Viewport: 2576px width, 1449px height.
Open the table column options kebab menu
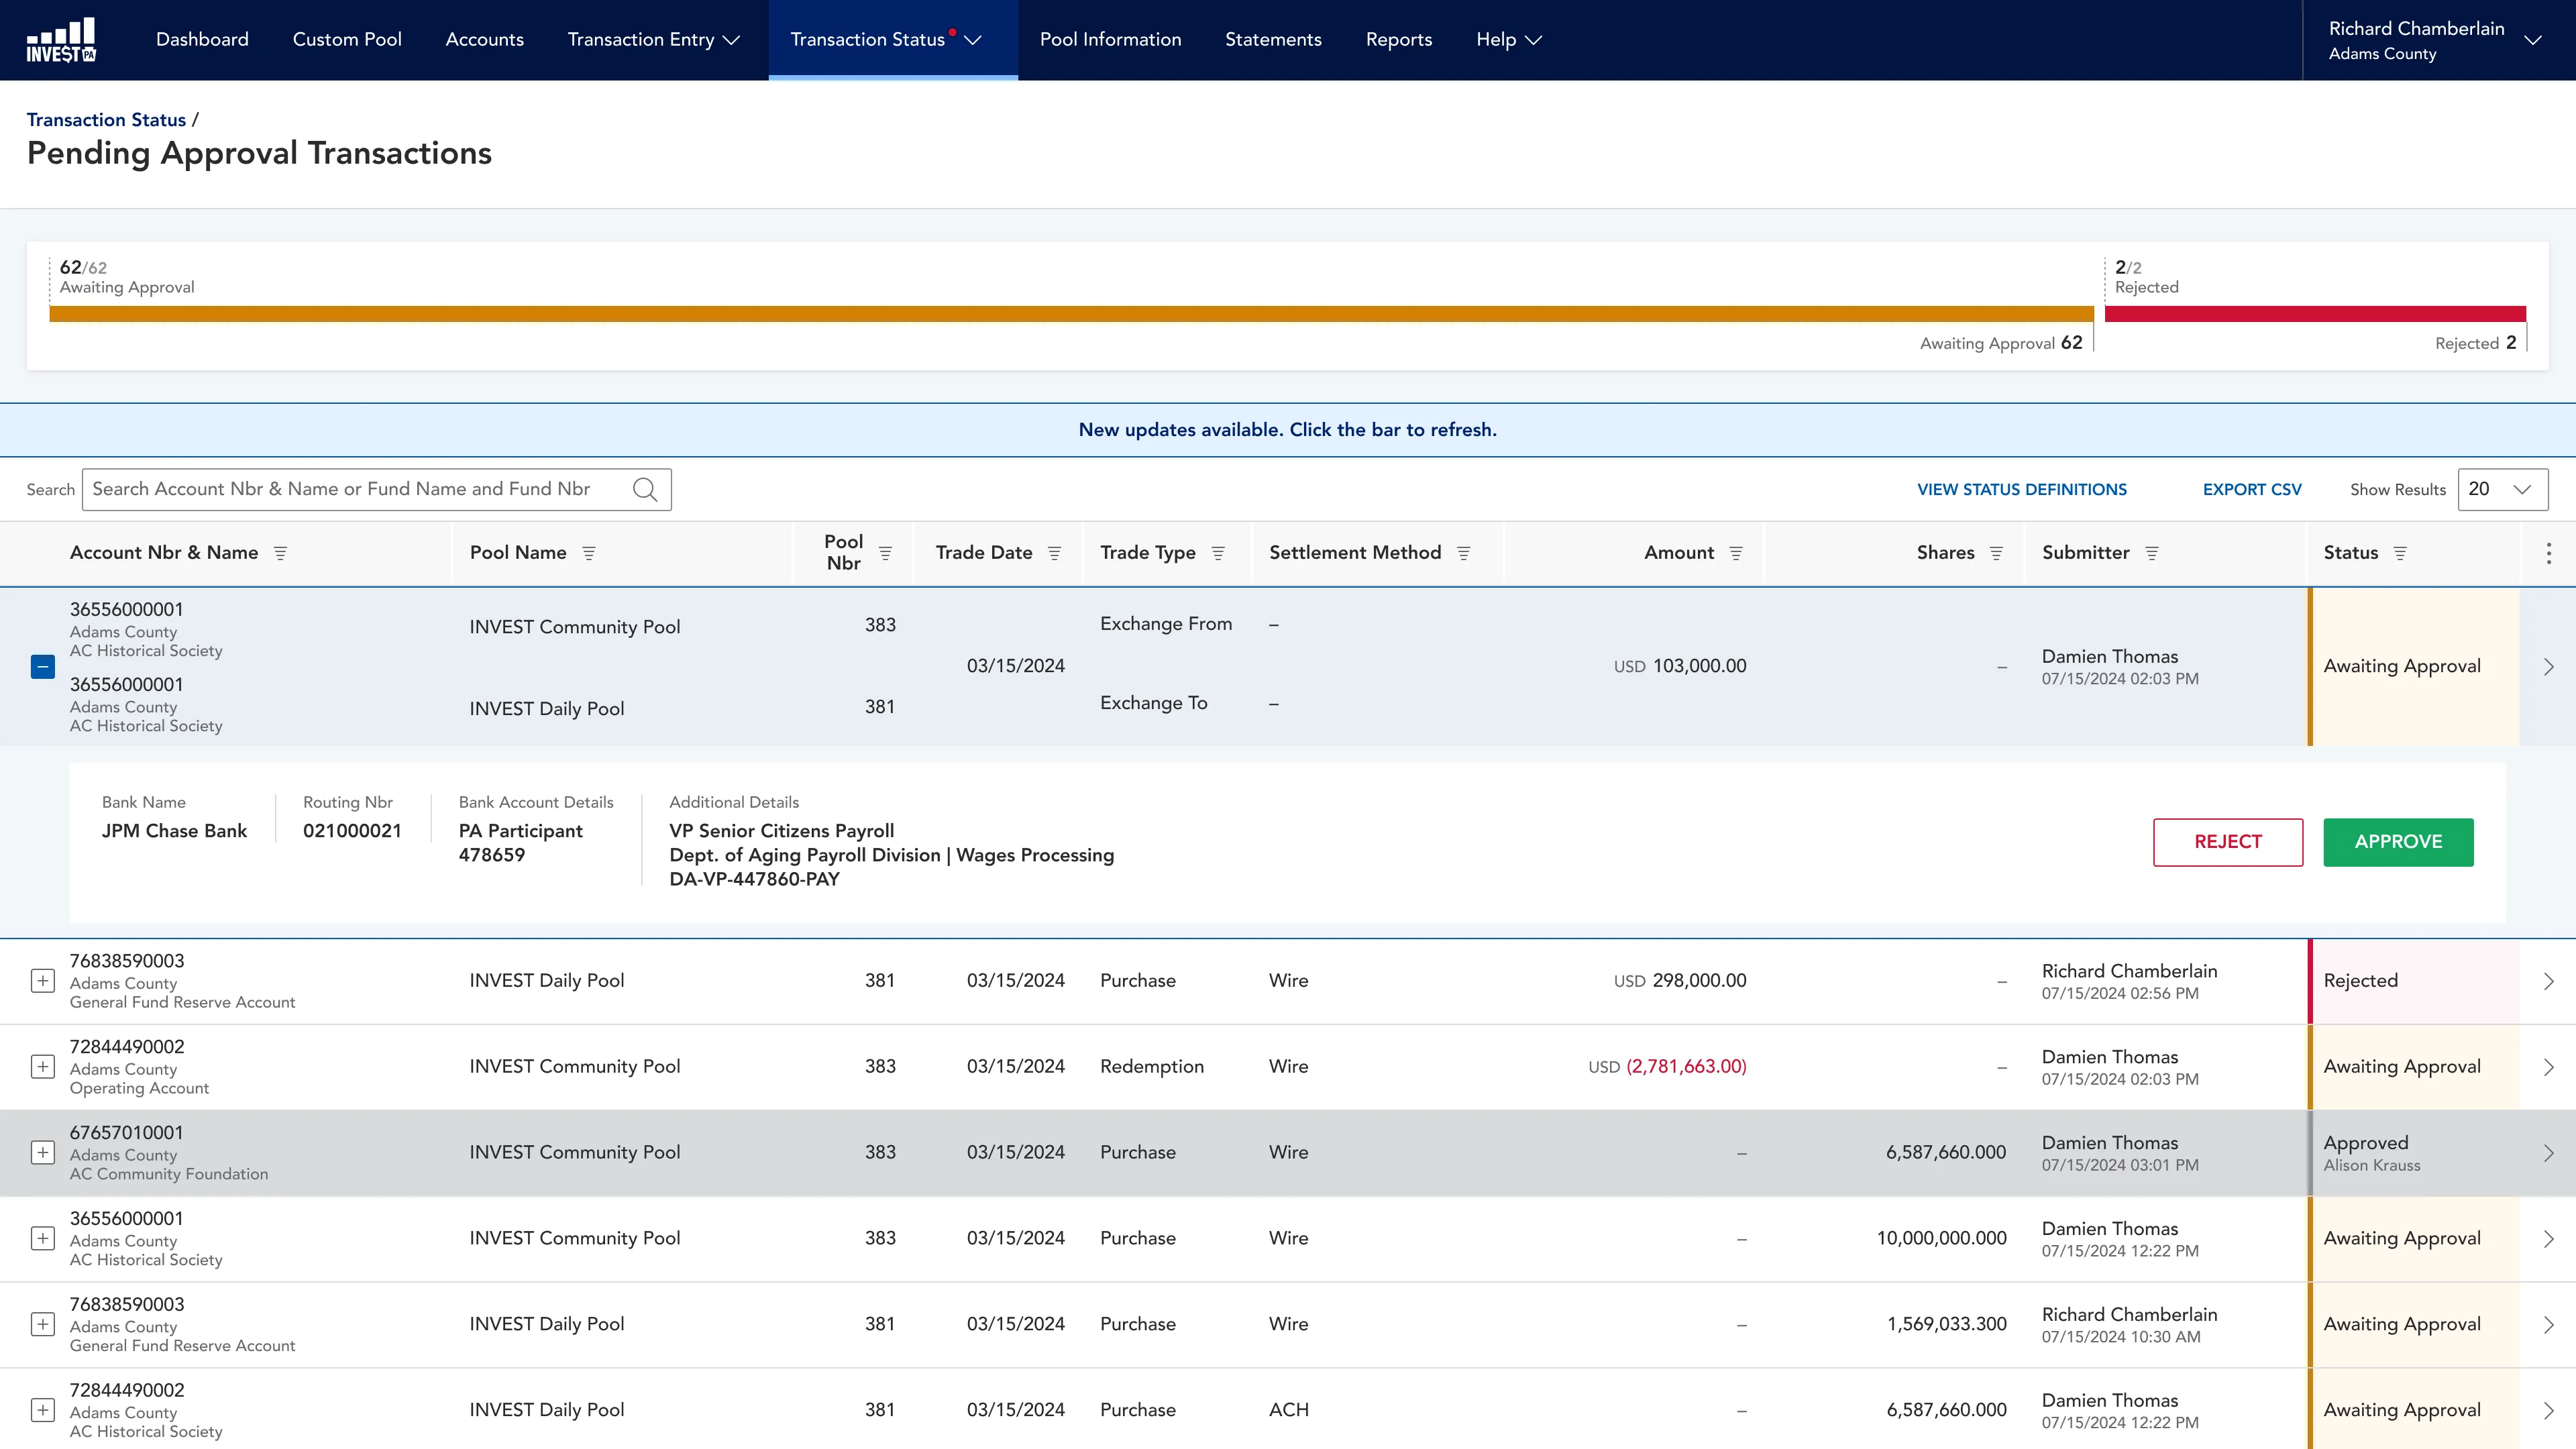(2548, 553)
